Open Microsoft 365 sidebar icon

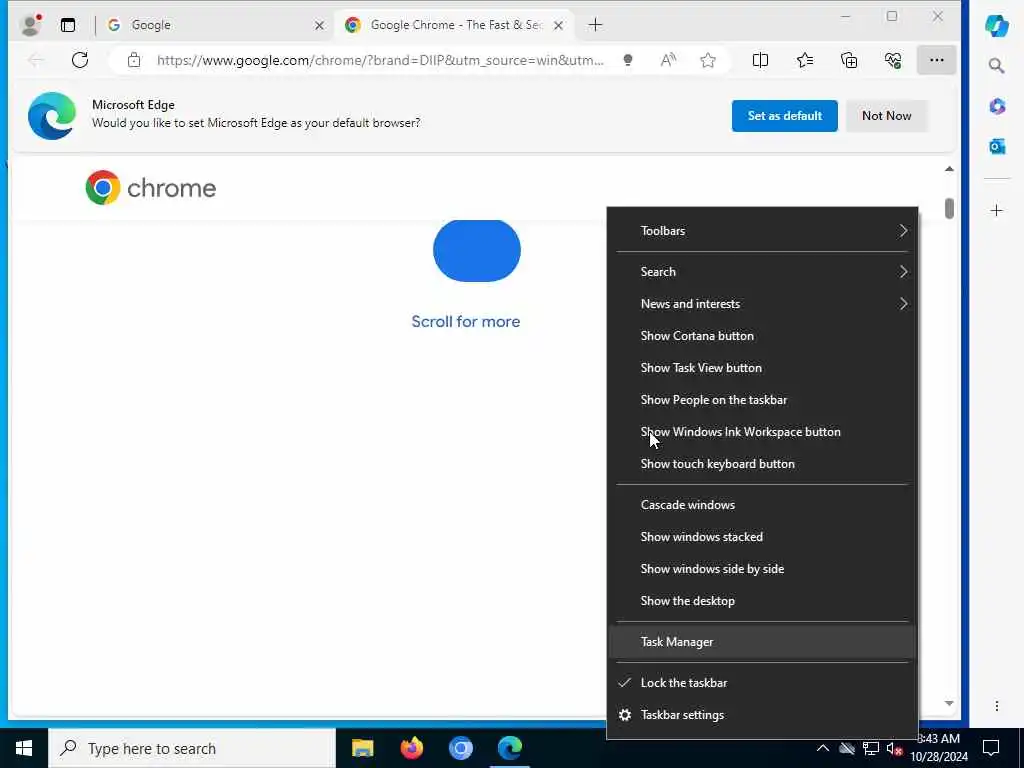click(x=997, y=106)
